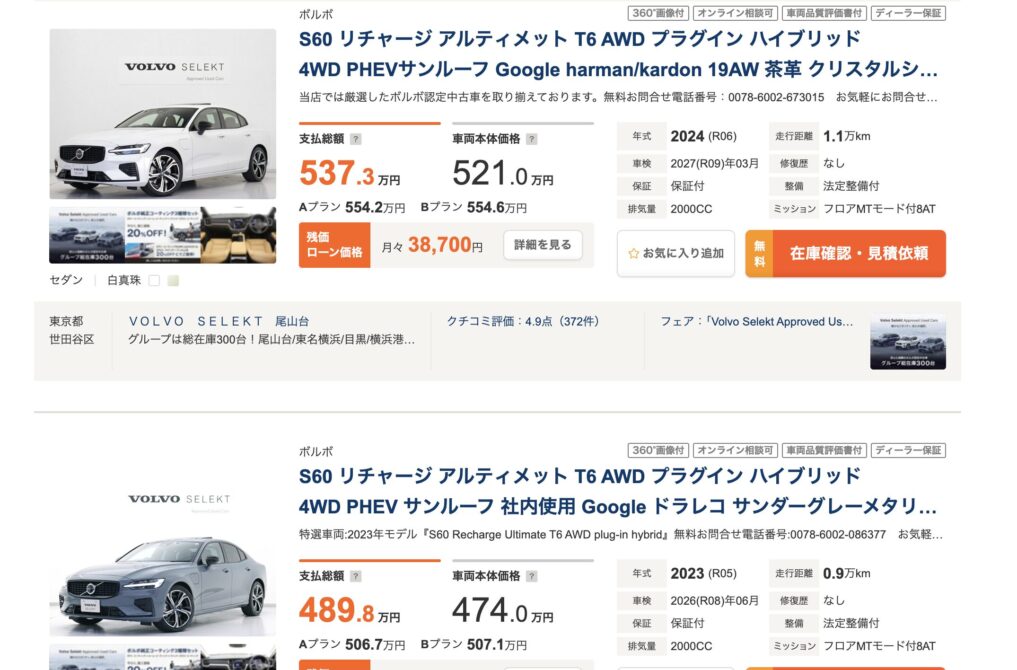Open the VOLVO SELEKT 尾山台 dealer link
The height and width of the screenshot is (670, 1017).
(x=219, y=321)
